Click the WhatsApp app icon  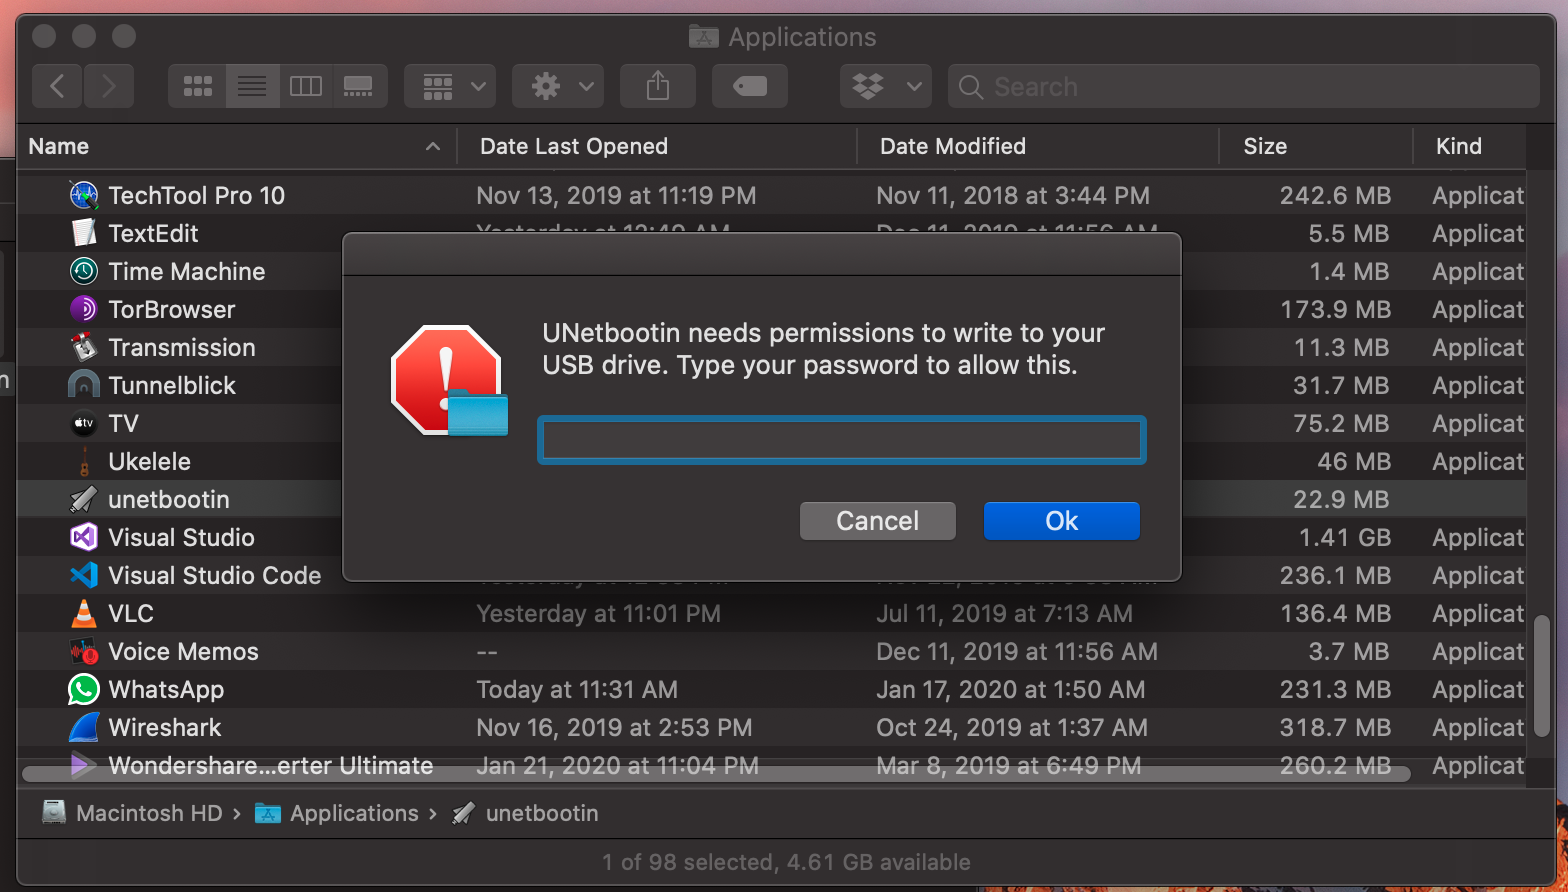[x=84, y=689]
